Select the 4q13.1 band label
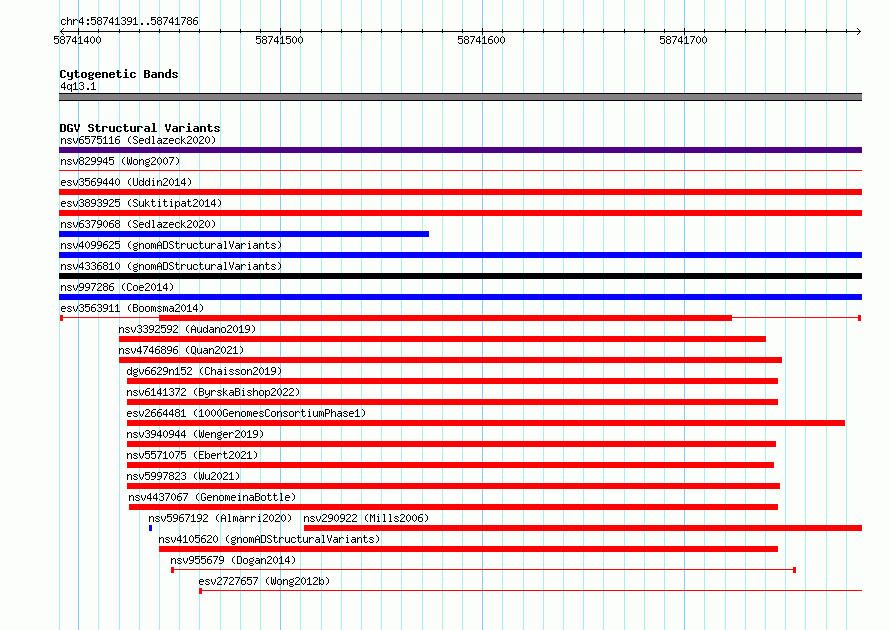The image size is (890, 630). pyautogui.click(x=78, y=86)
